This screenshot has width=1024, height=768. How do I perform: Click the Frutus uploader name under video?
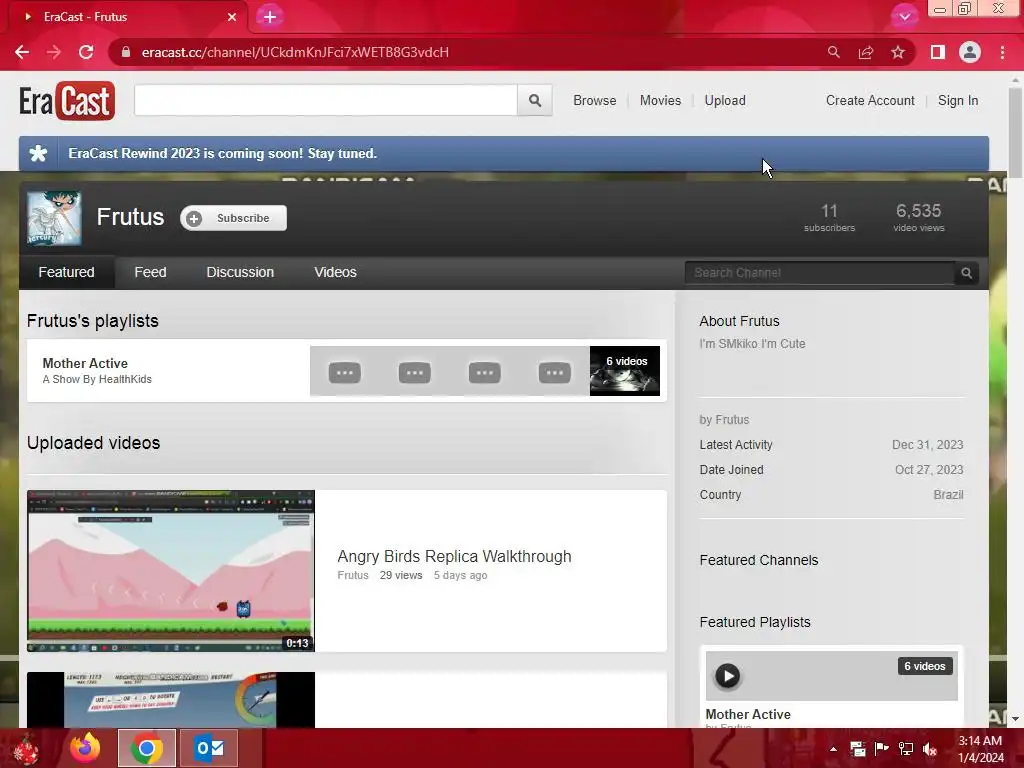(353, 575)
